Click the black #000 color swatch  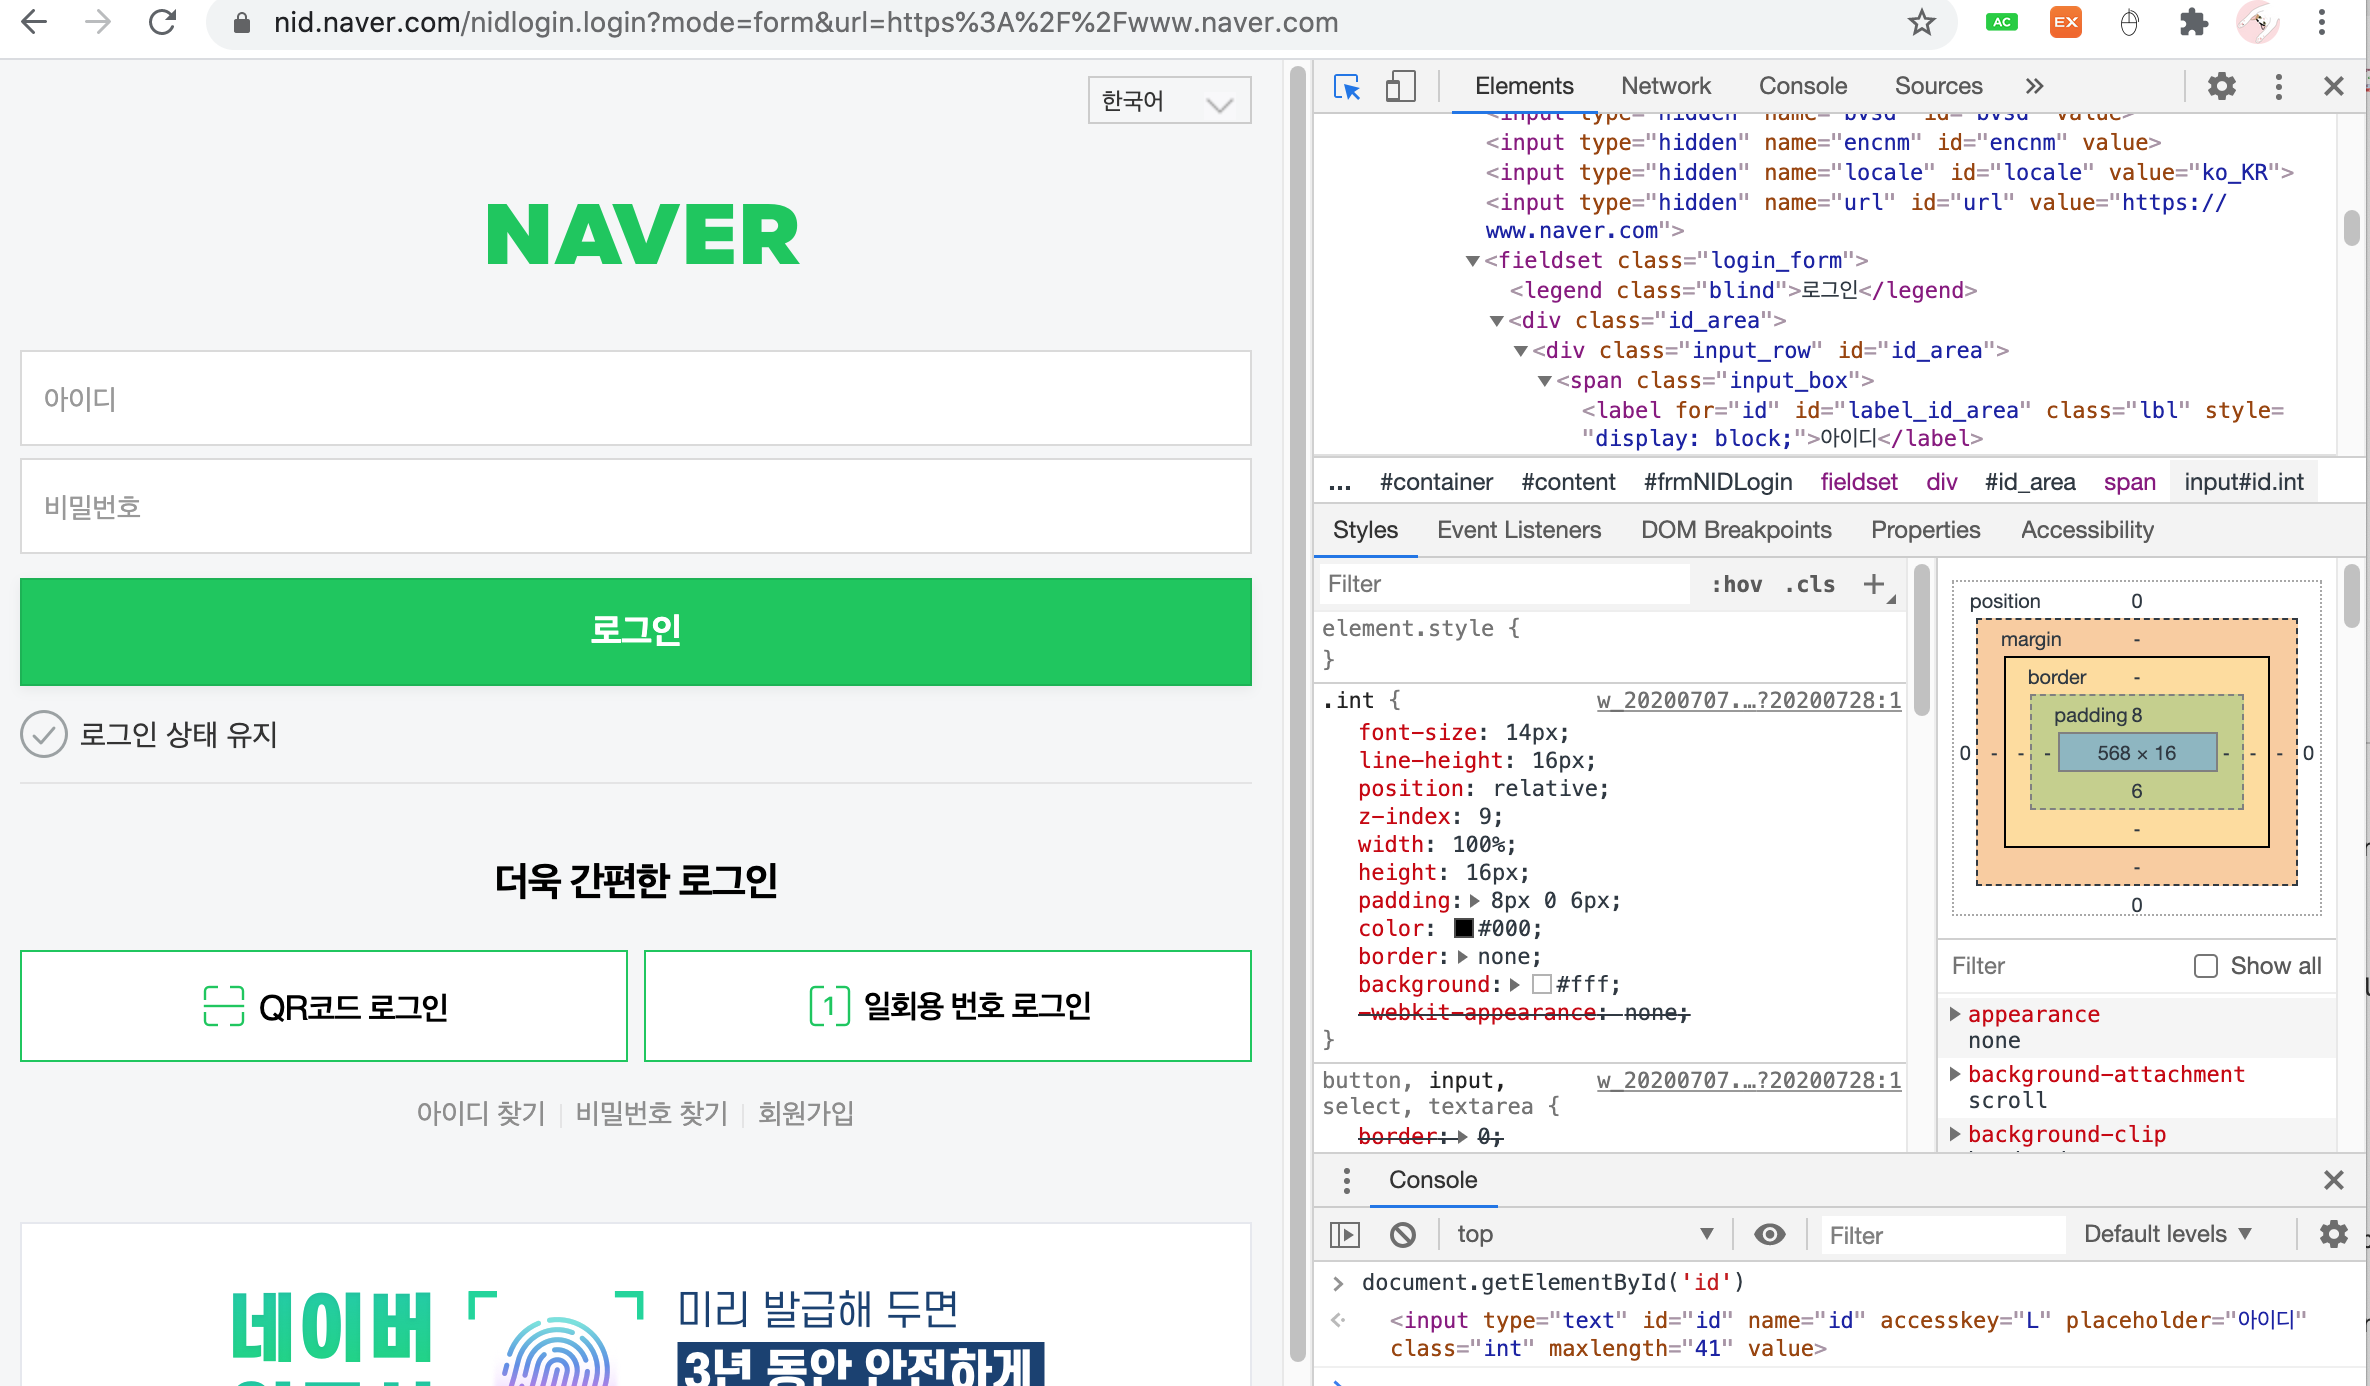click(x=1463, y=929)
